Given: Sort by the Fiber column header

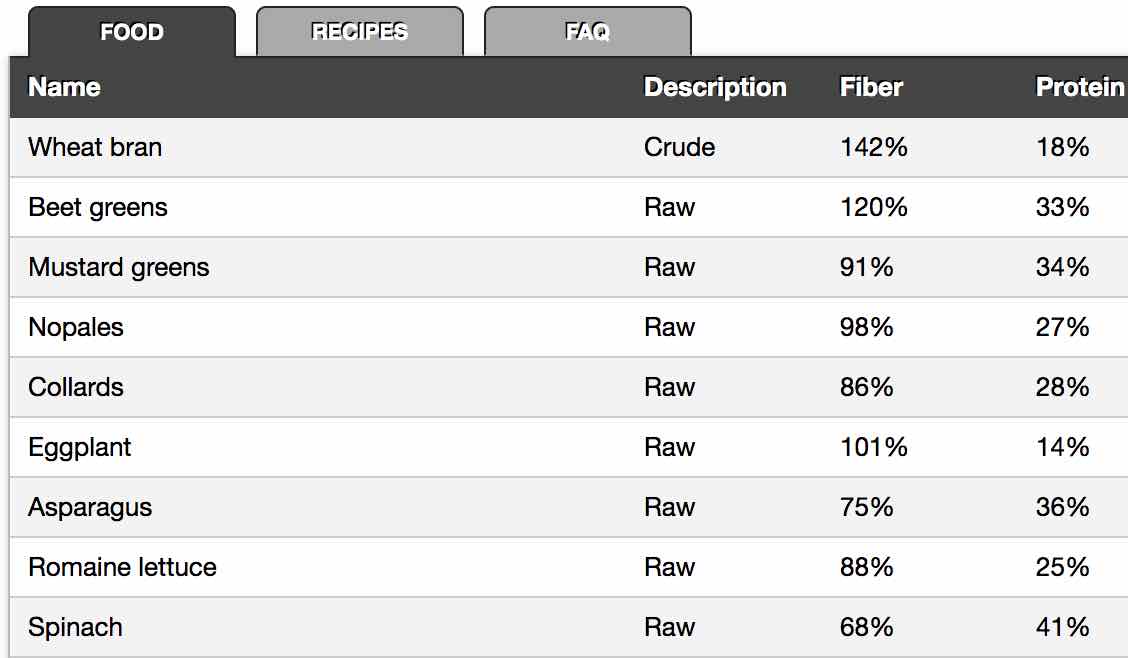Looking at the screenshot, I should click(x=871, y=87).
